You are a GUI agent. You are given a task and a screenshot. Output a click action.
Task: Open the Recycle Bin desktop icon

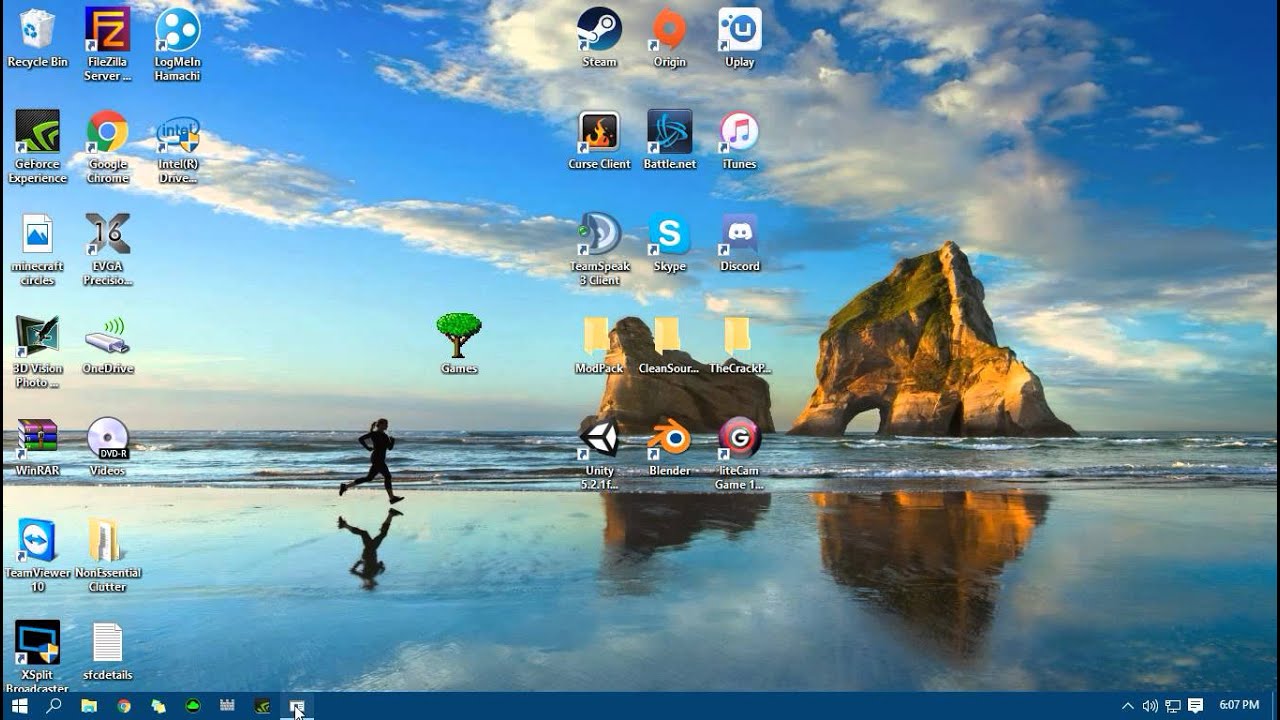[x=38, y=39]
